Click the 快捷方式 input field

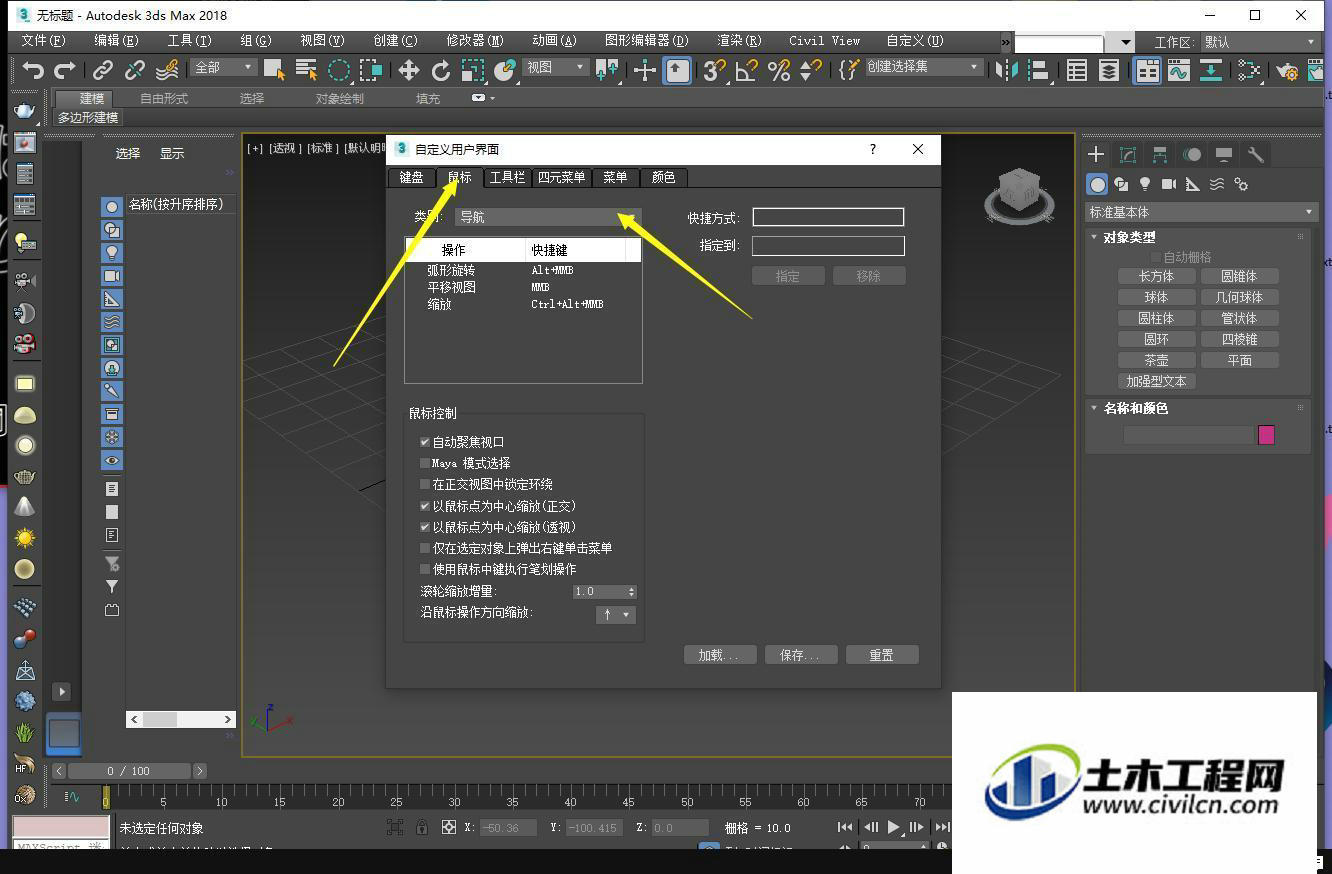click(x=828, y=217)
